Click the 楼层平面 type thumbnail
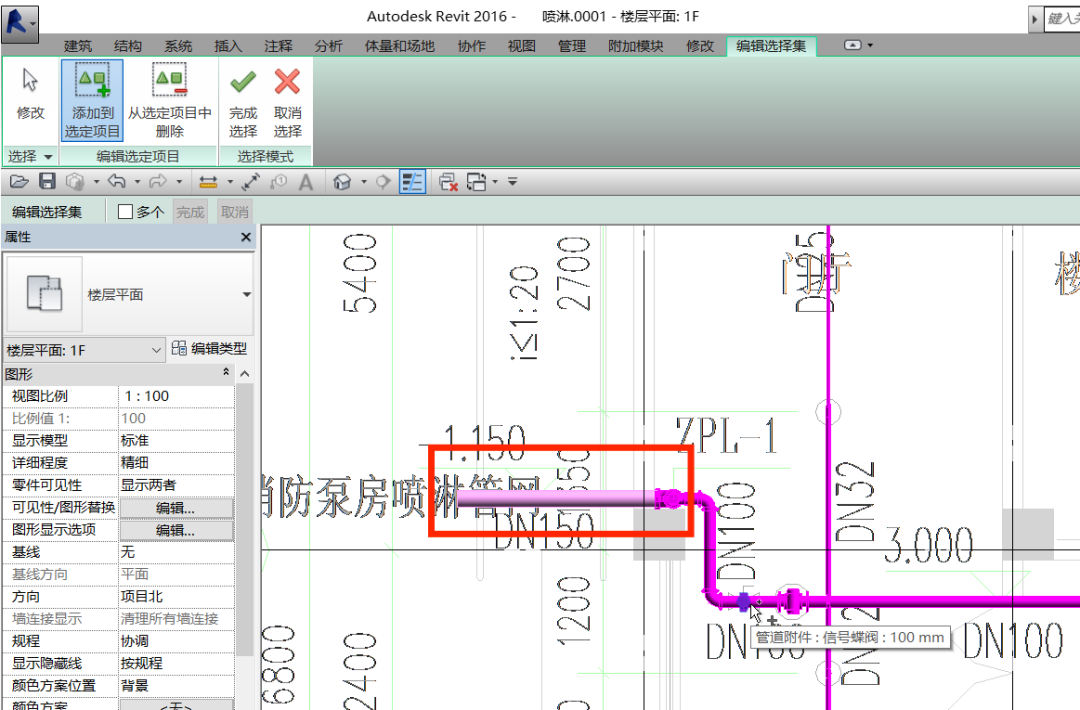This screenshot has height=710, width=1080. [44, 294]
